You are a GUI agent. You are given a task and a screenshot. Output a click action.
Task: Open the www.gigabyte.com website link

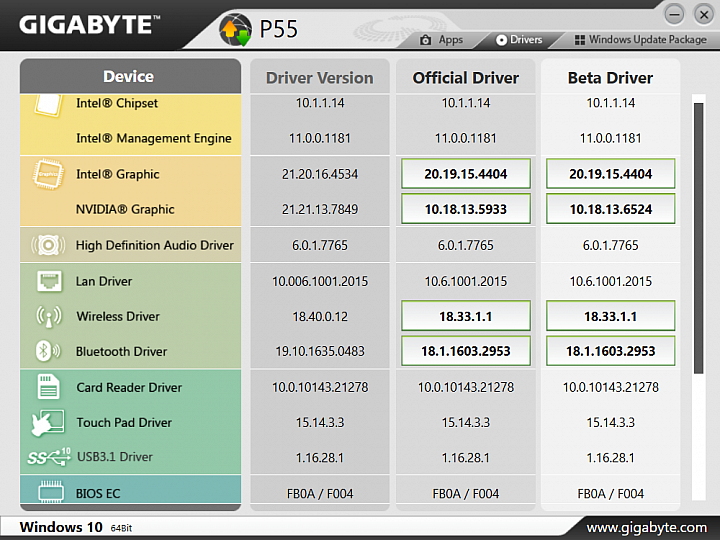(x=646, y=527)
